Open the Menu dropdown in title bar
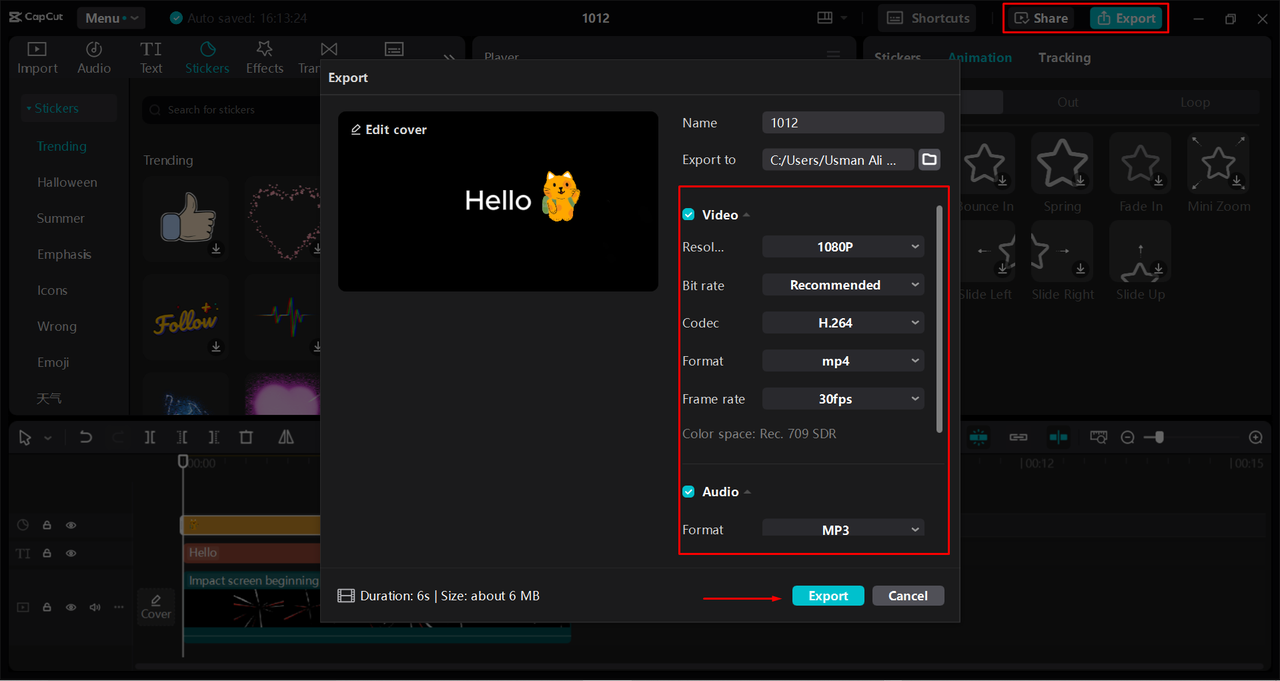This screenshot has height=681, width=1280. 110,18
